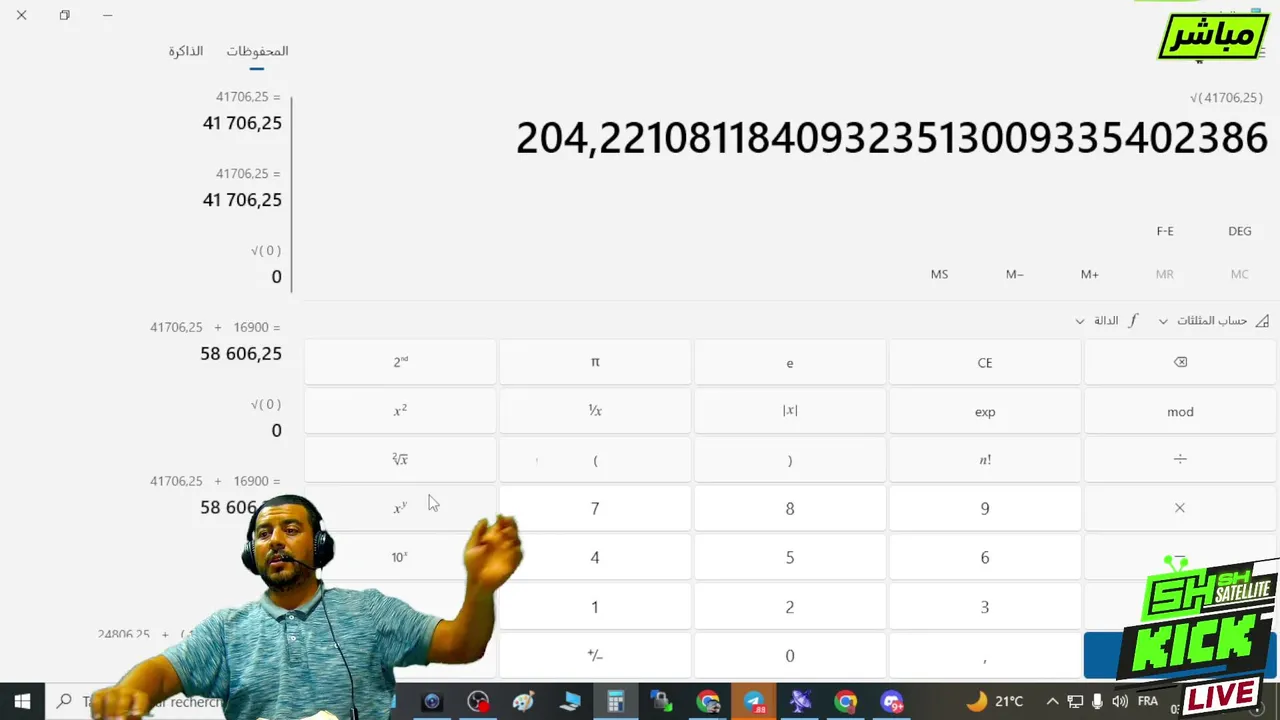The height and width of the screenshot is (720, 1280).
Task: Click the division operator key
Action: 1180,459
